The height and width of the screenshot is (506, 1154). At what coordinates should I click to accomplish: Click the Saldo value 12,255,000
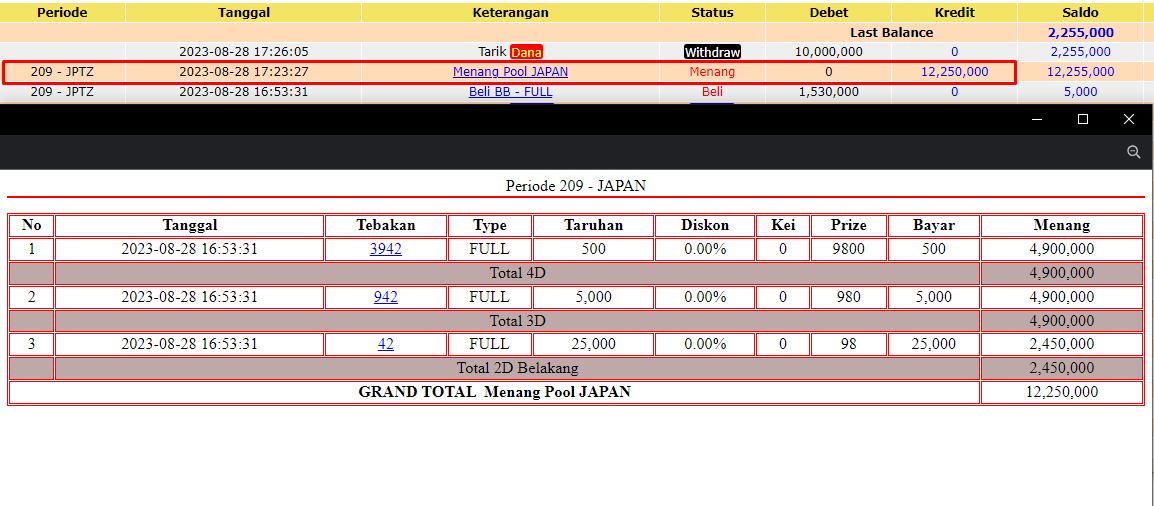point(1080,72)
